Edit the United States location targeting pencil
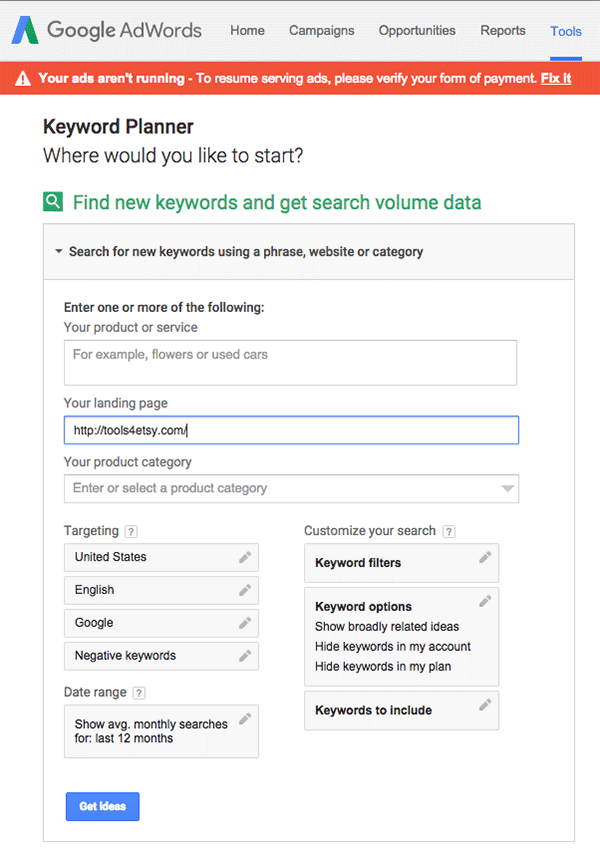Screen dimensions: 600x853 pyautogui.click(x=245, y=557)
